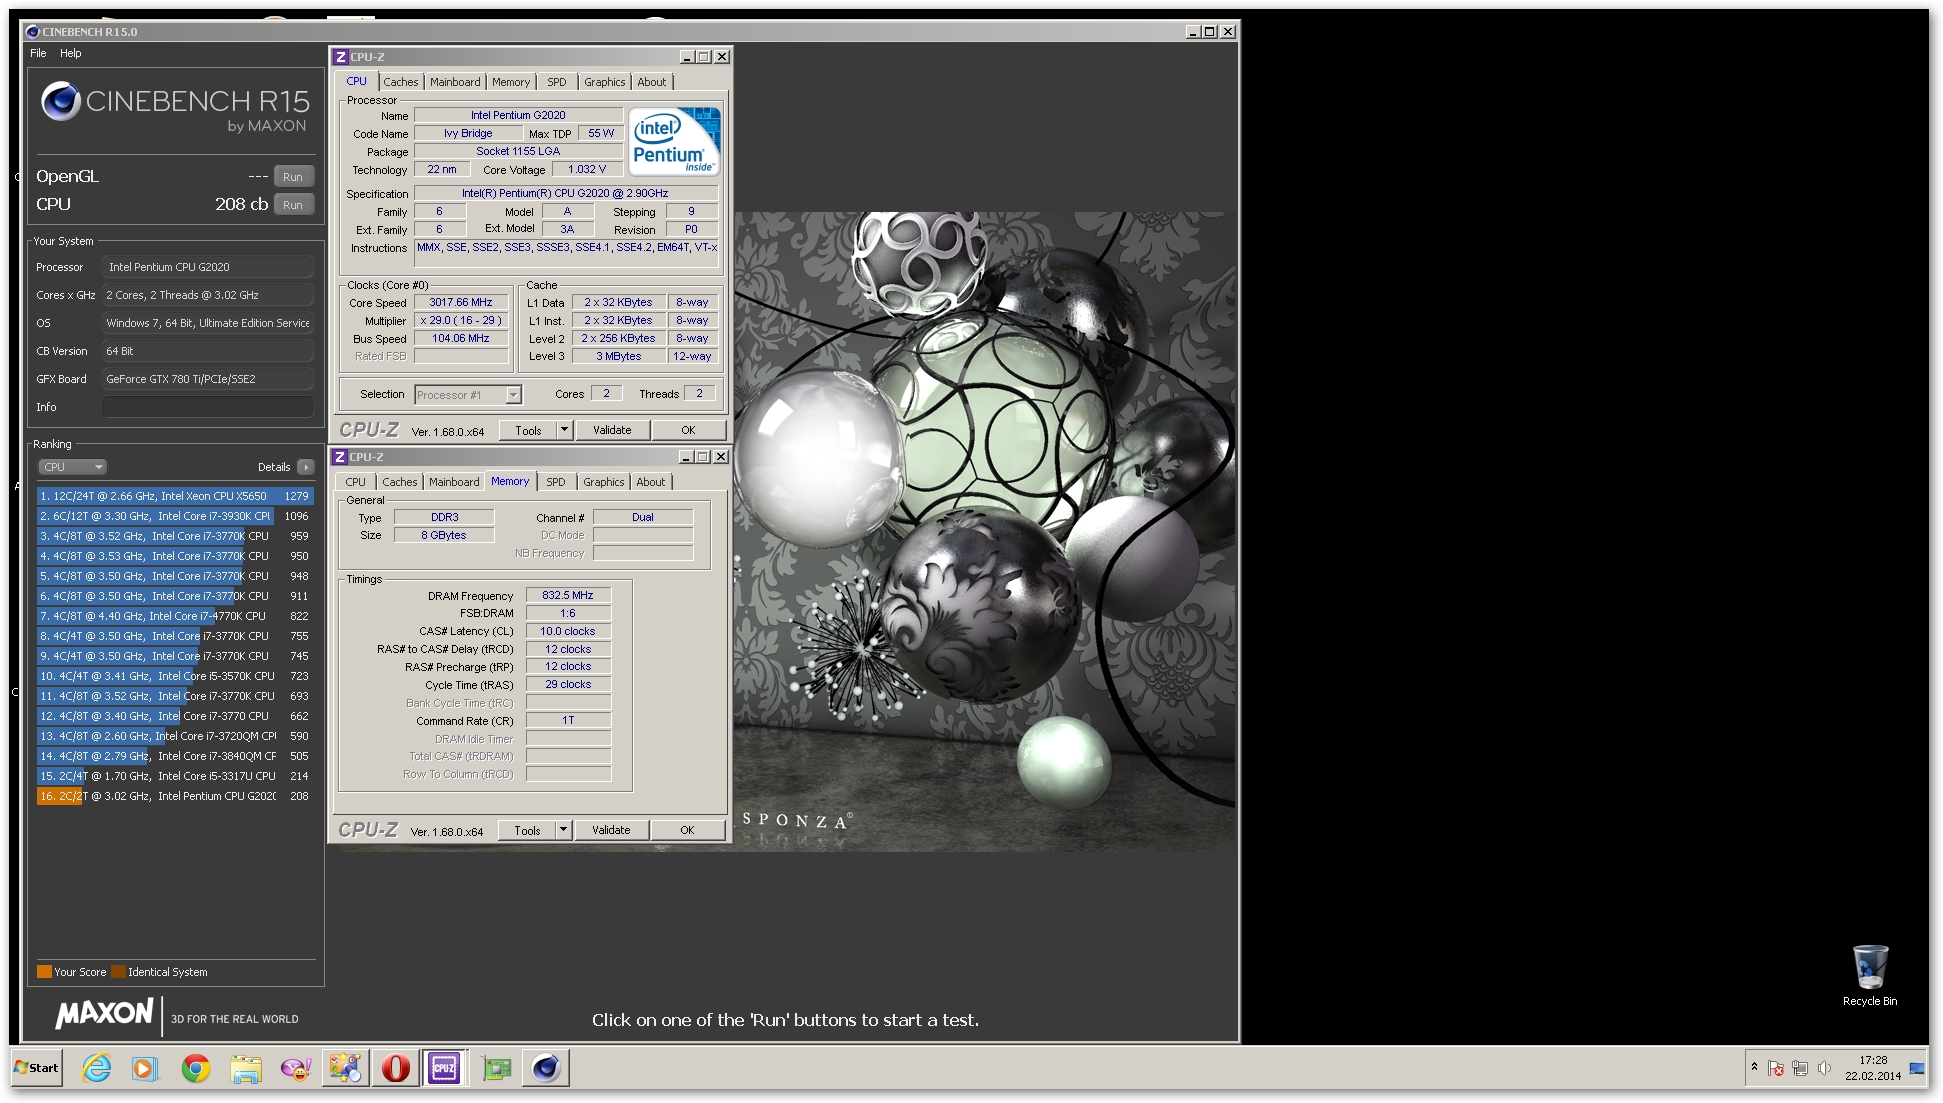The width and height of the screenshot is (1943, 1103).
Task: Switch to Caches tab in upper CPU-Z
Action: pyautogui.click(x=401, y=82)
